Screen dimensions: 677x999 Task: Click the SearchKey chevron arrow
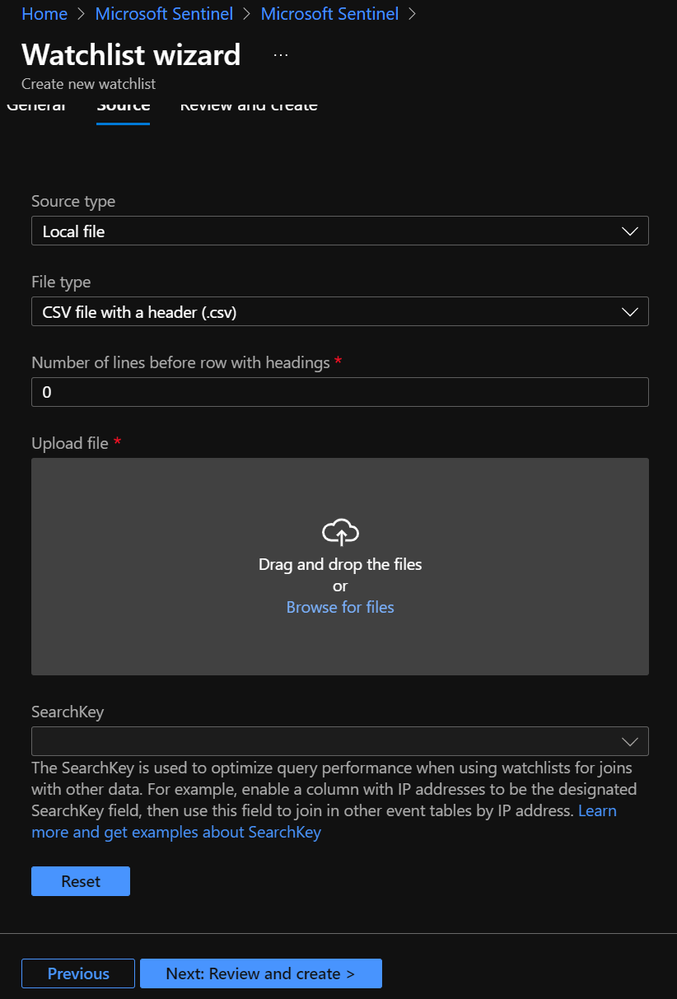point(629,741)
